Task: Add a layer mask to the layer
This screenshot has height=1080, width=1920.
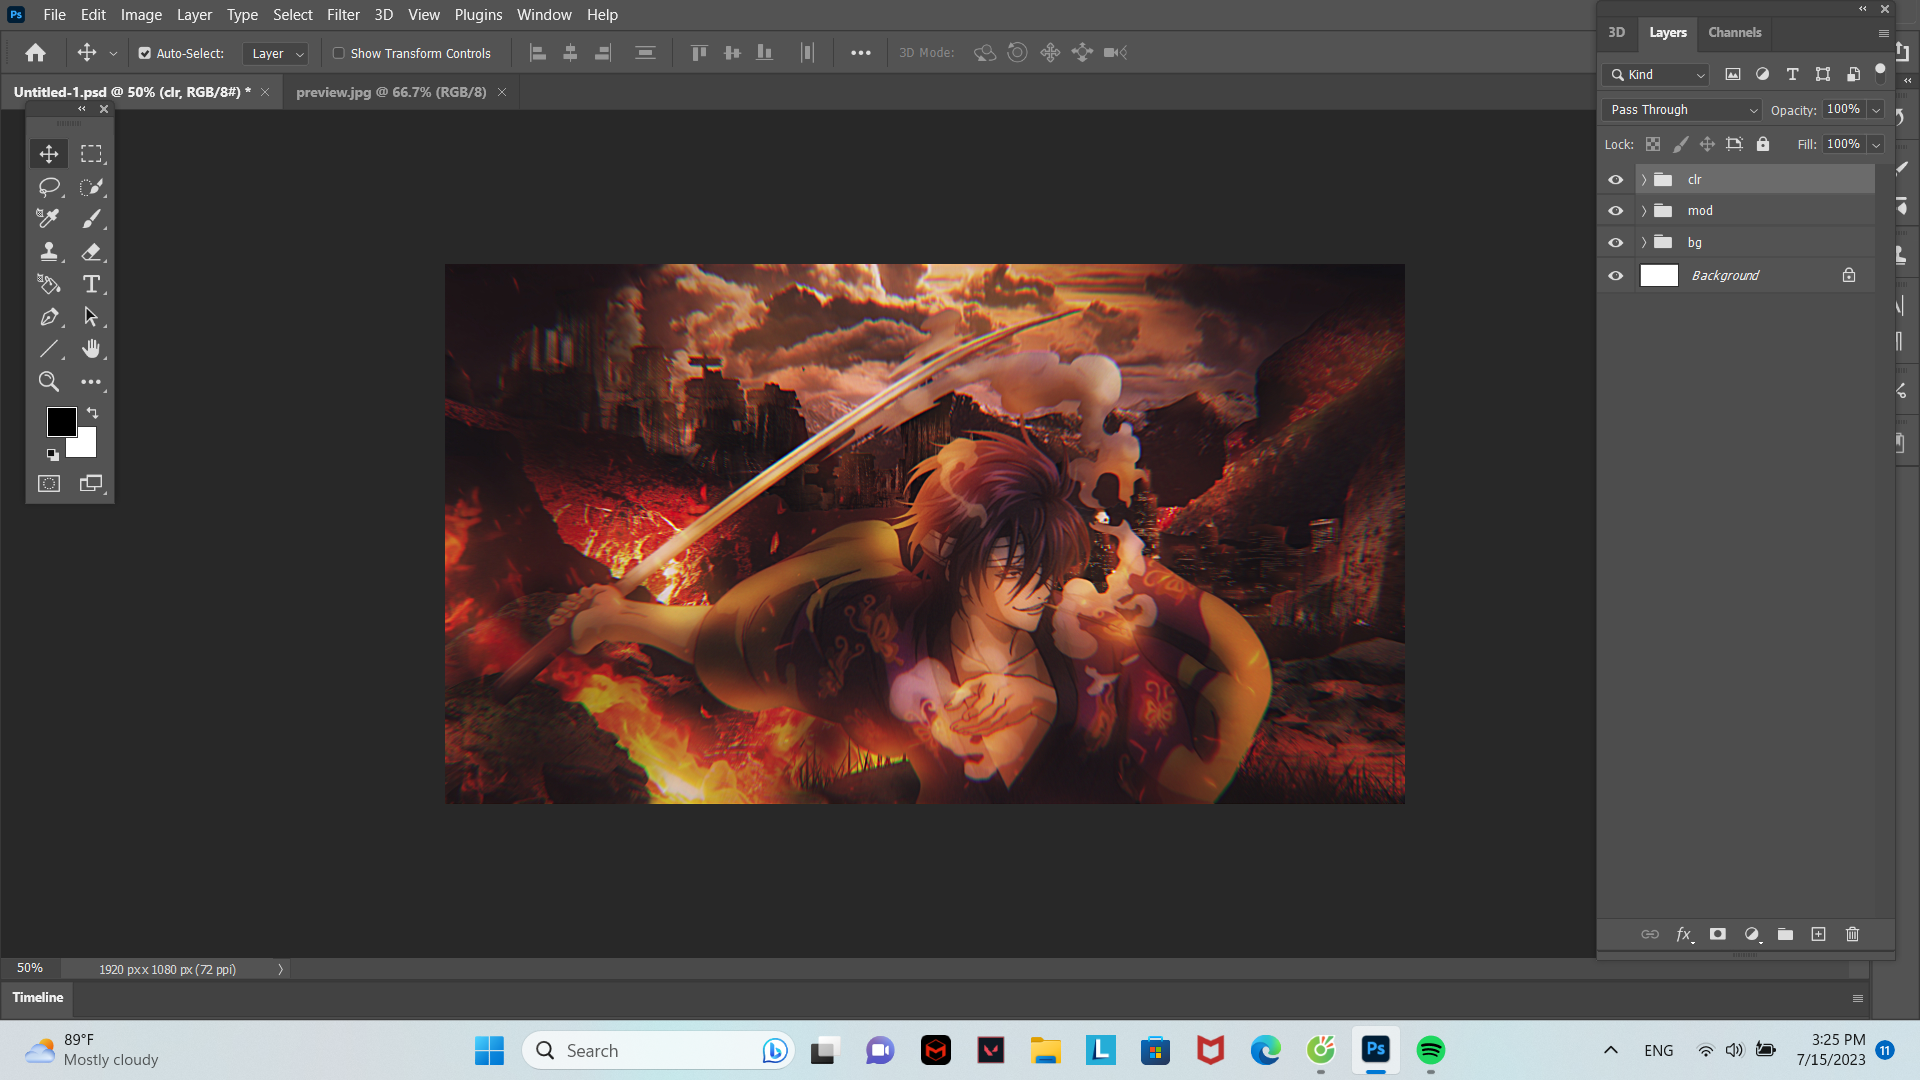Action: pyautogui.click(x=1717, y=934)
